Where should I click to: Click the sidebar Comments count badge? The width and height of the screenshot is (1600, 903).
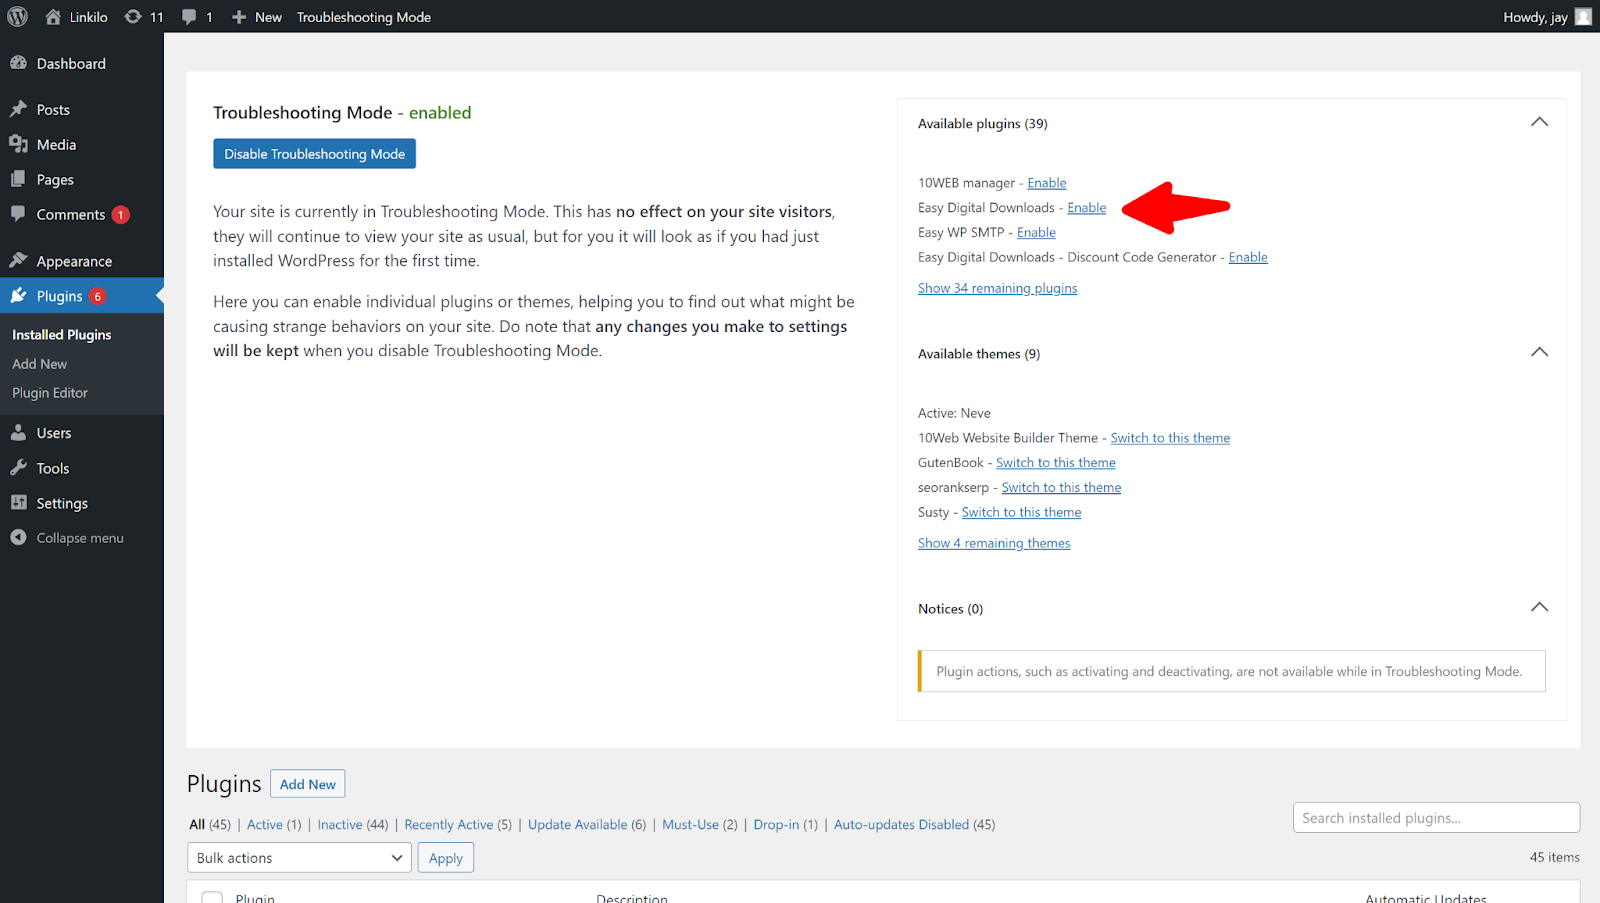pos(121,215)
